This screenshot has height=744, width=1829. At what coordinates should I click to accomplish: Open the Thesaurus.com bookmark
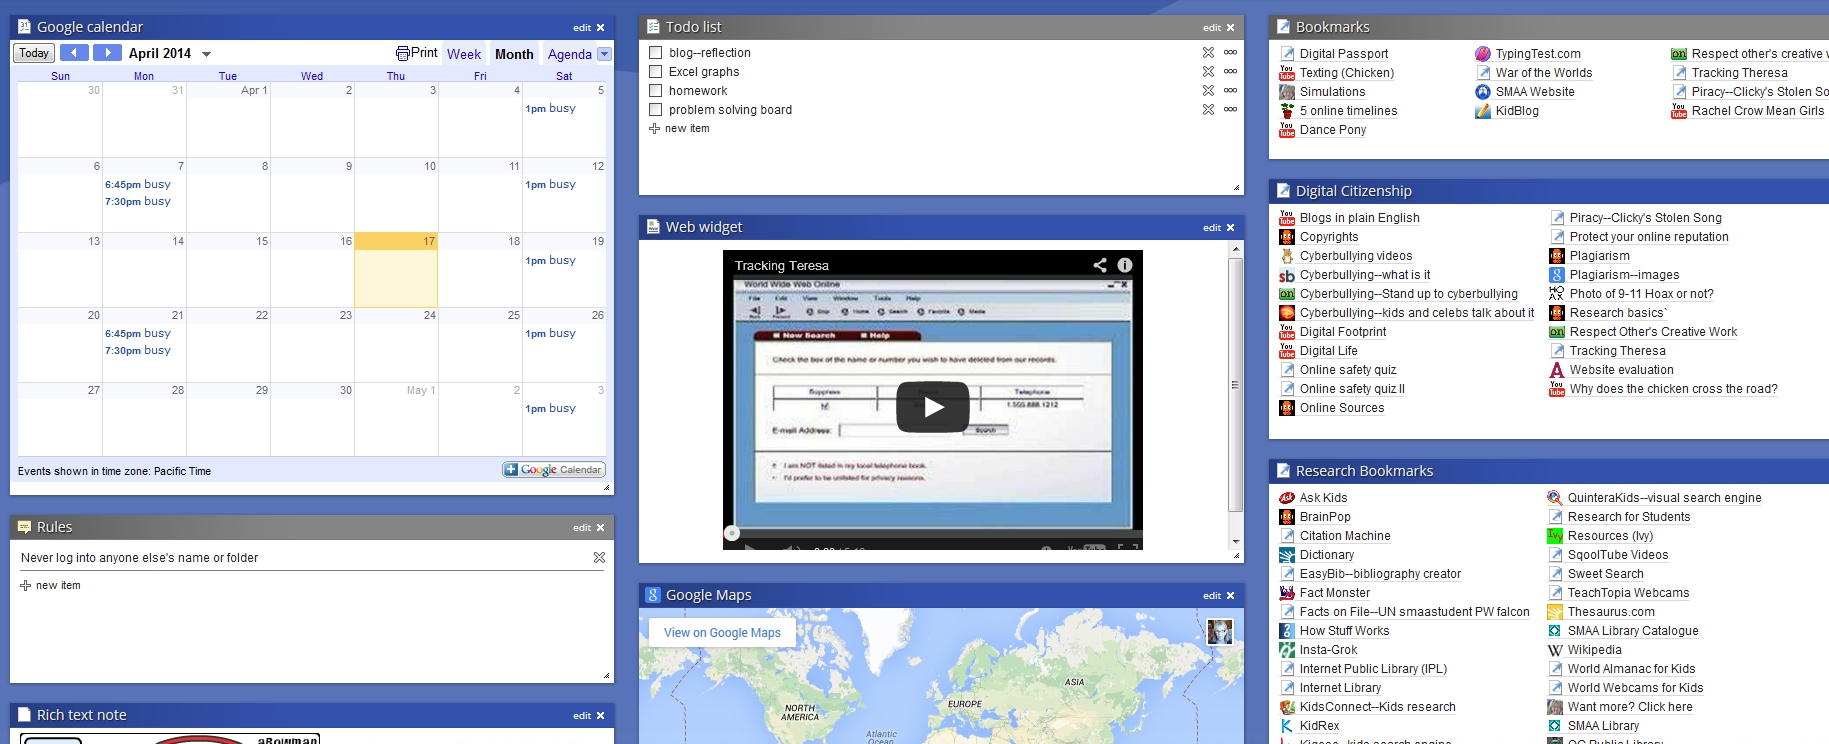point(1611,612)
